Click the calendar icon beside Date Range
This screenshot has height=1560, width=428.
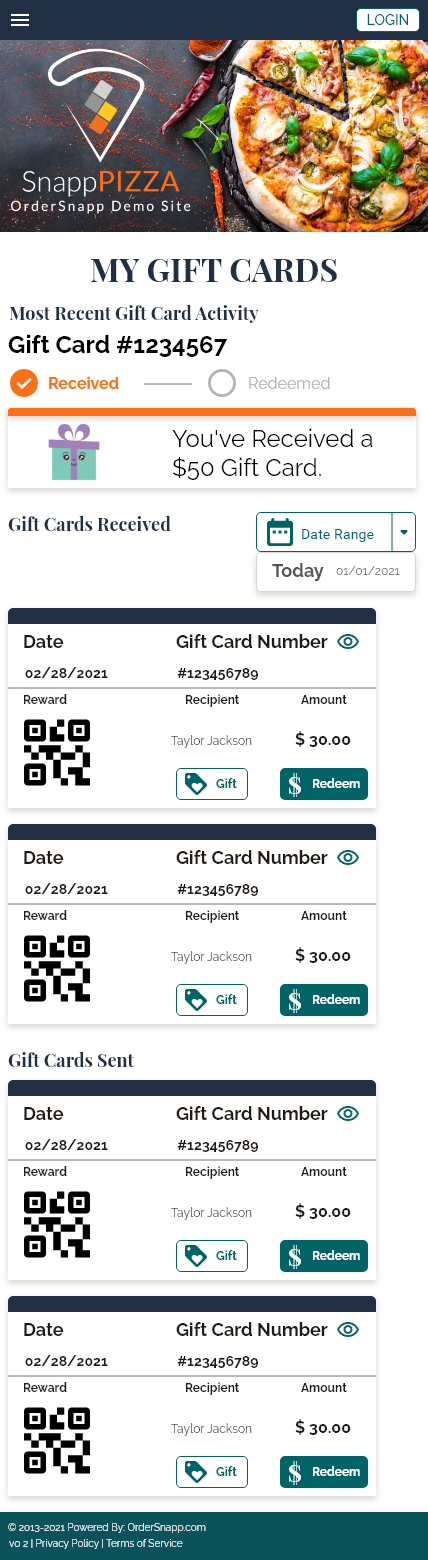pyautogui.click(x=280, y=533)
